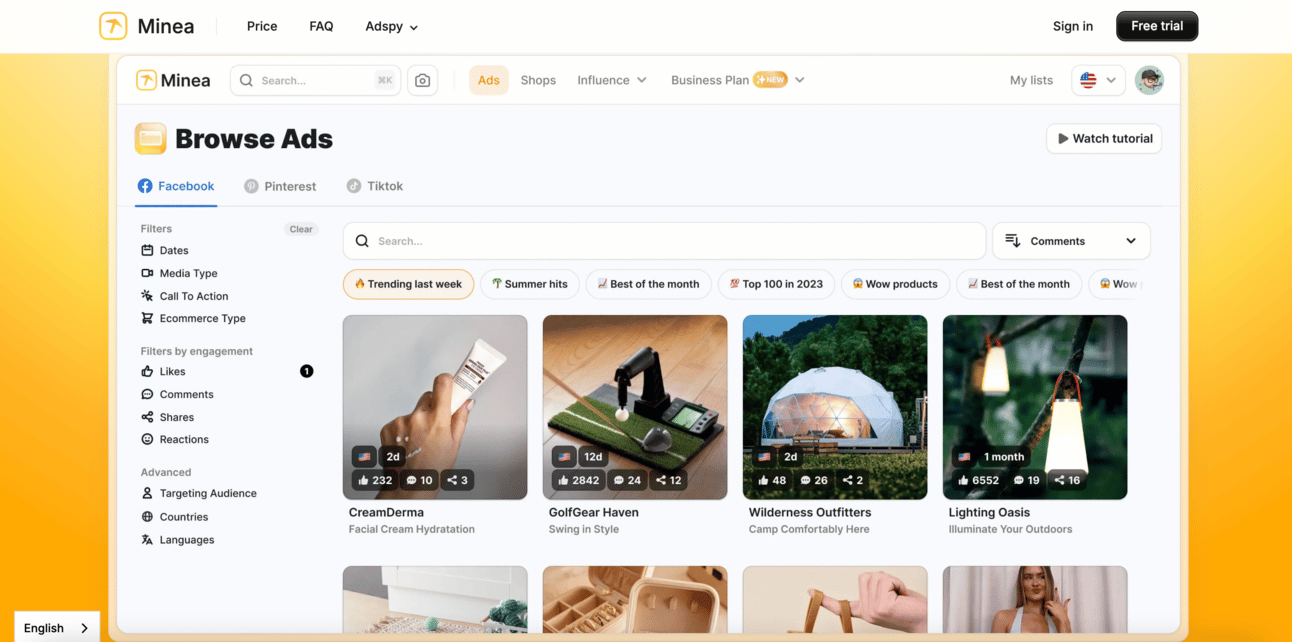Viewport: 1292px width, 642px height.
Task: Switch to the Pinterest tab
Action: (280, 186)
